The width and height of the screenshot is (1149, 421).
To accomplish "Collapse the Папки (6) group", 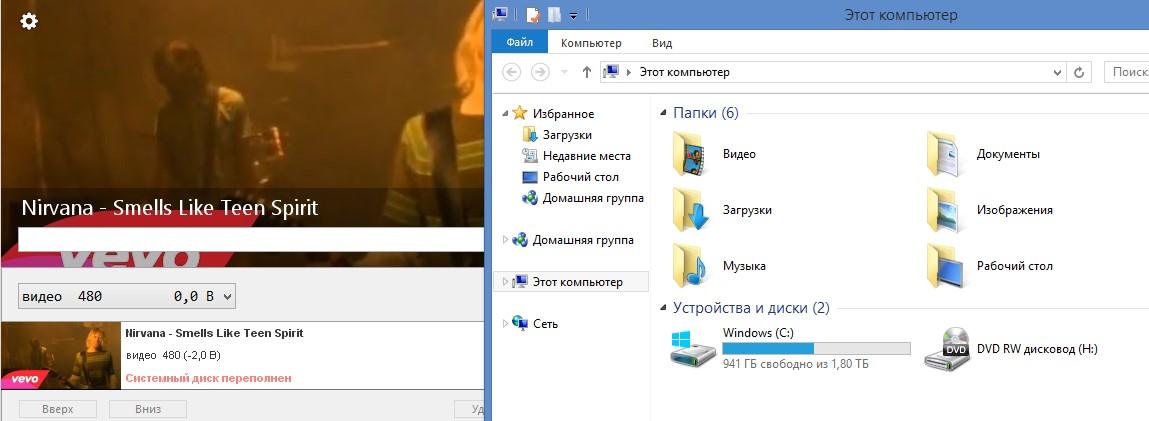I will 664,113.
